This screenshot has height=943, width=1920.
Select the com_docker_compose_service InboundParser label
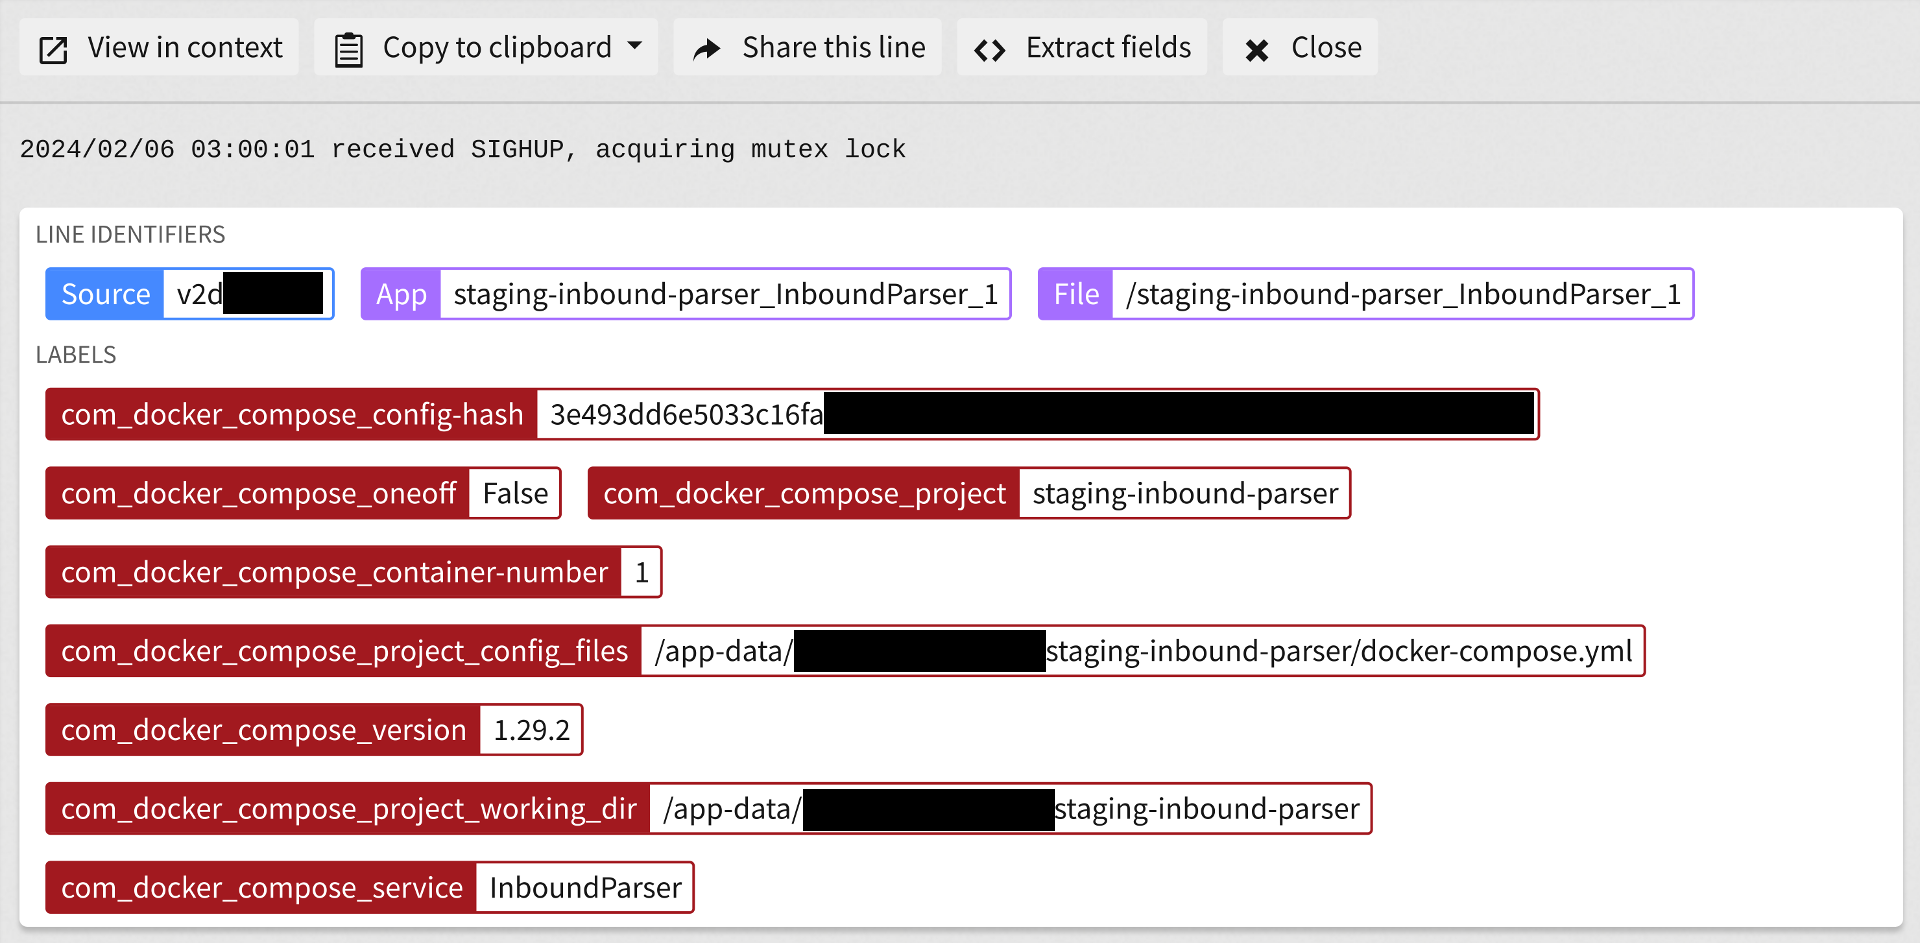[369, 887]
